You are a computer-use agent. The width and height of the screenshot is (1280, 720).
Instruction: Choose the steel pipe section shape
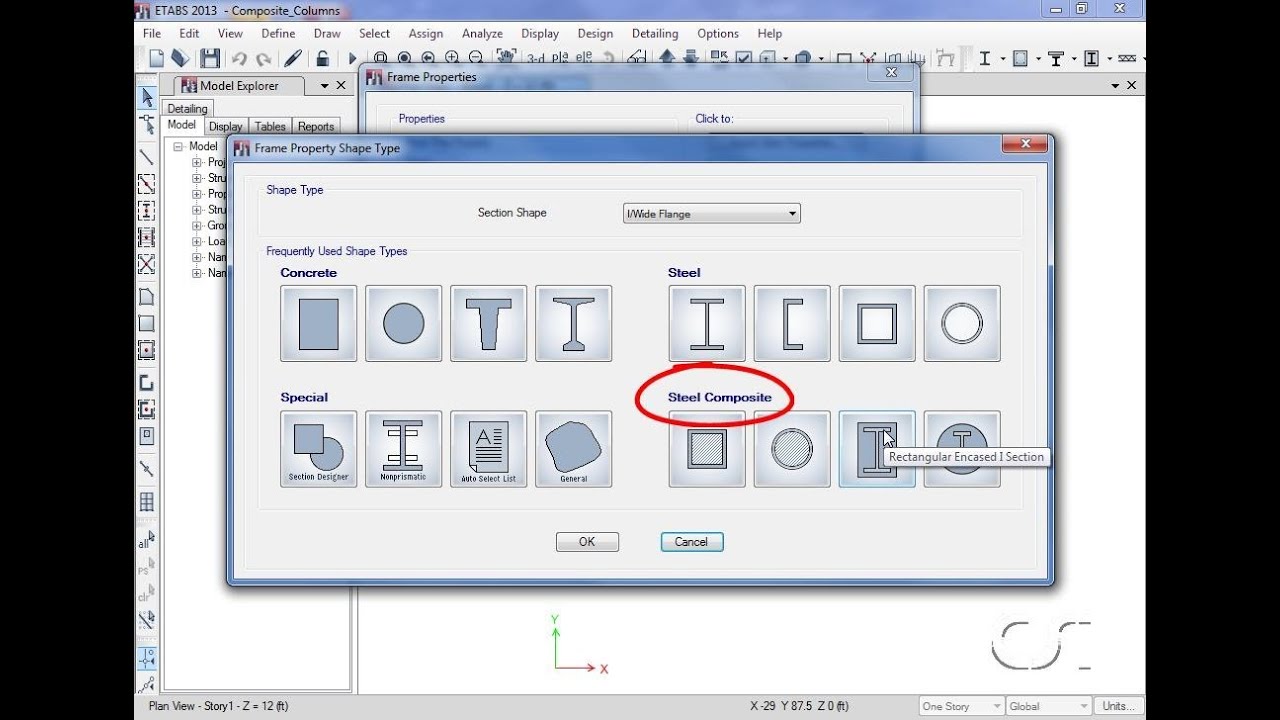pos(962,323)
